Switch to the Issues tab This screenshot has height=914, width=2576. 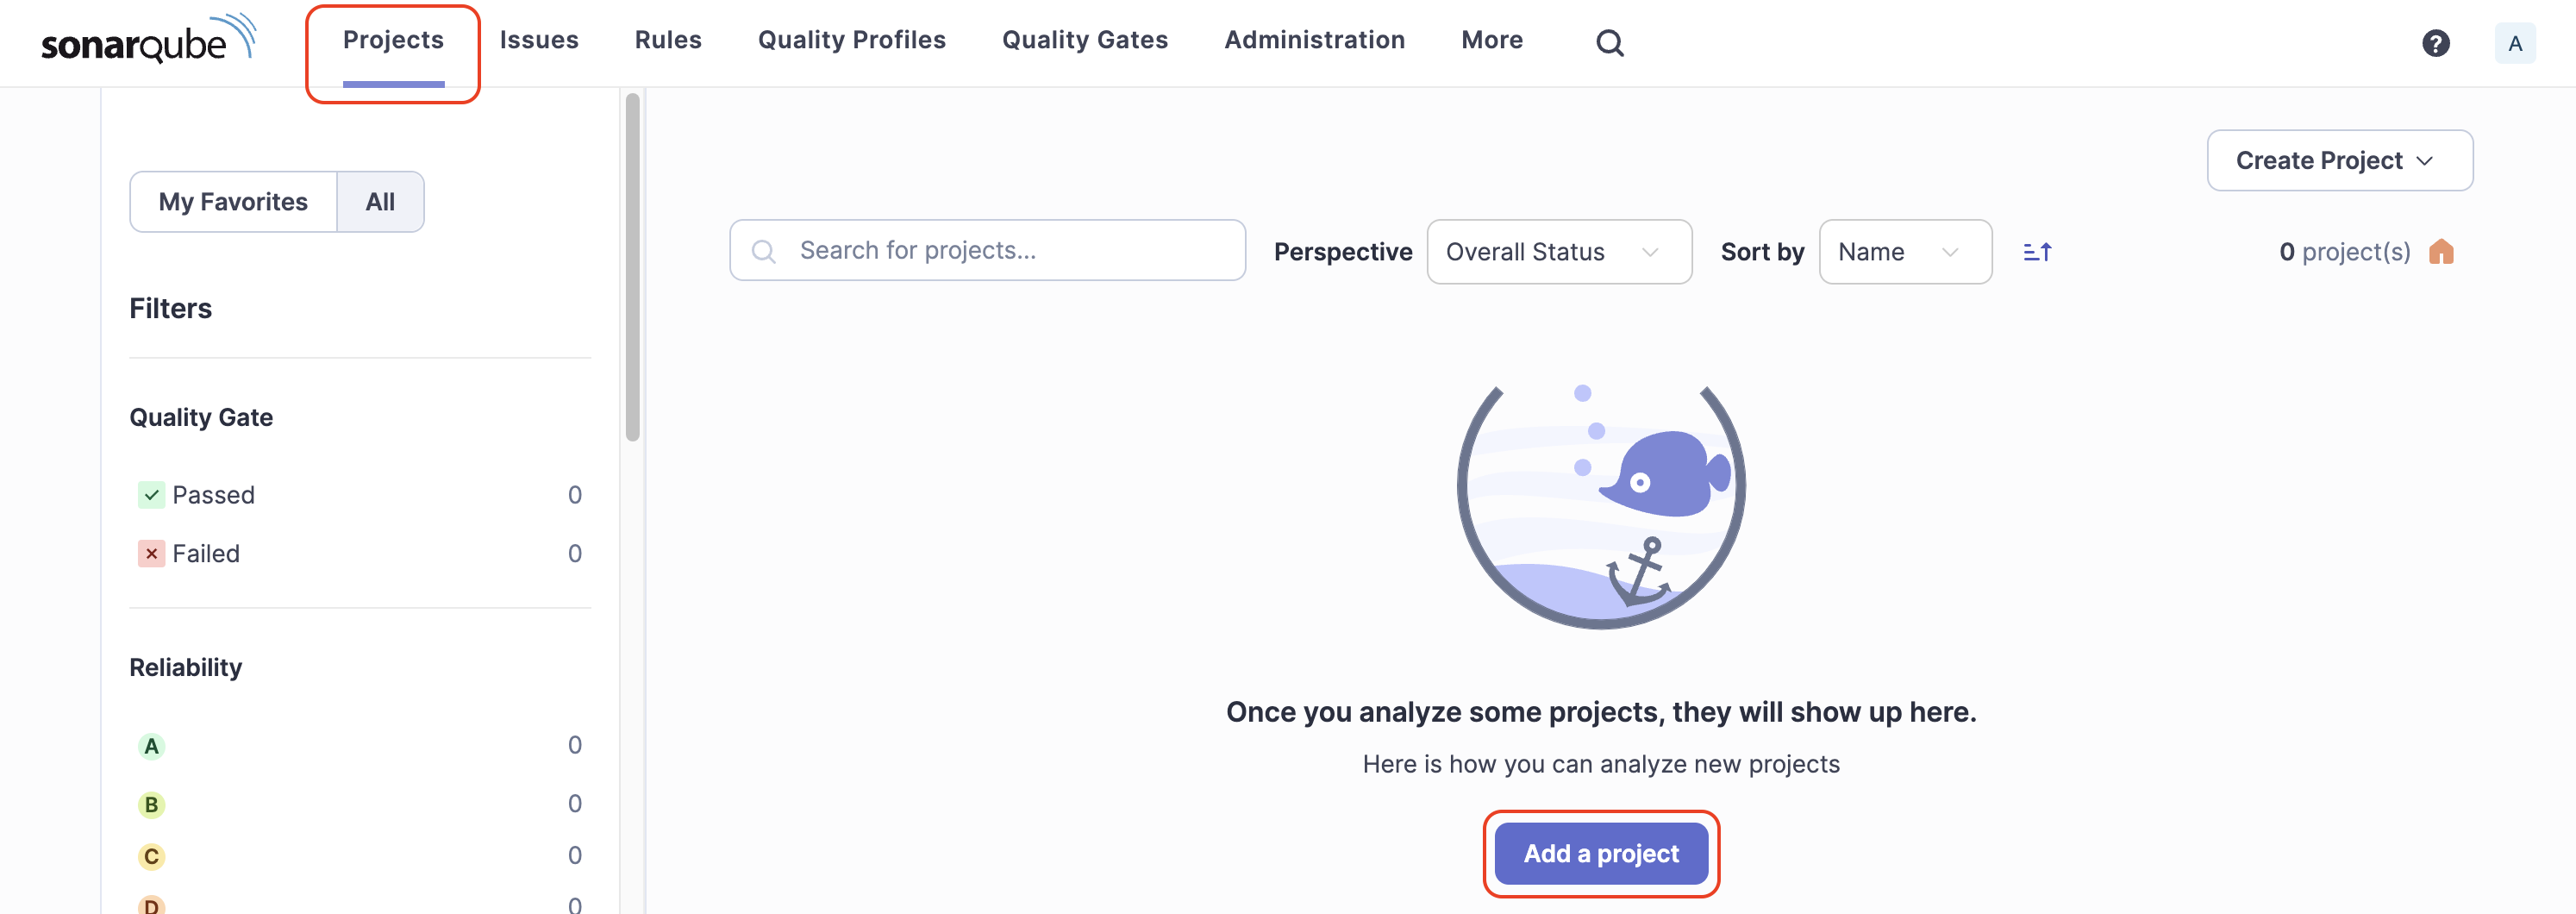[x=540, y=40]
